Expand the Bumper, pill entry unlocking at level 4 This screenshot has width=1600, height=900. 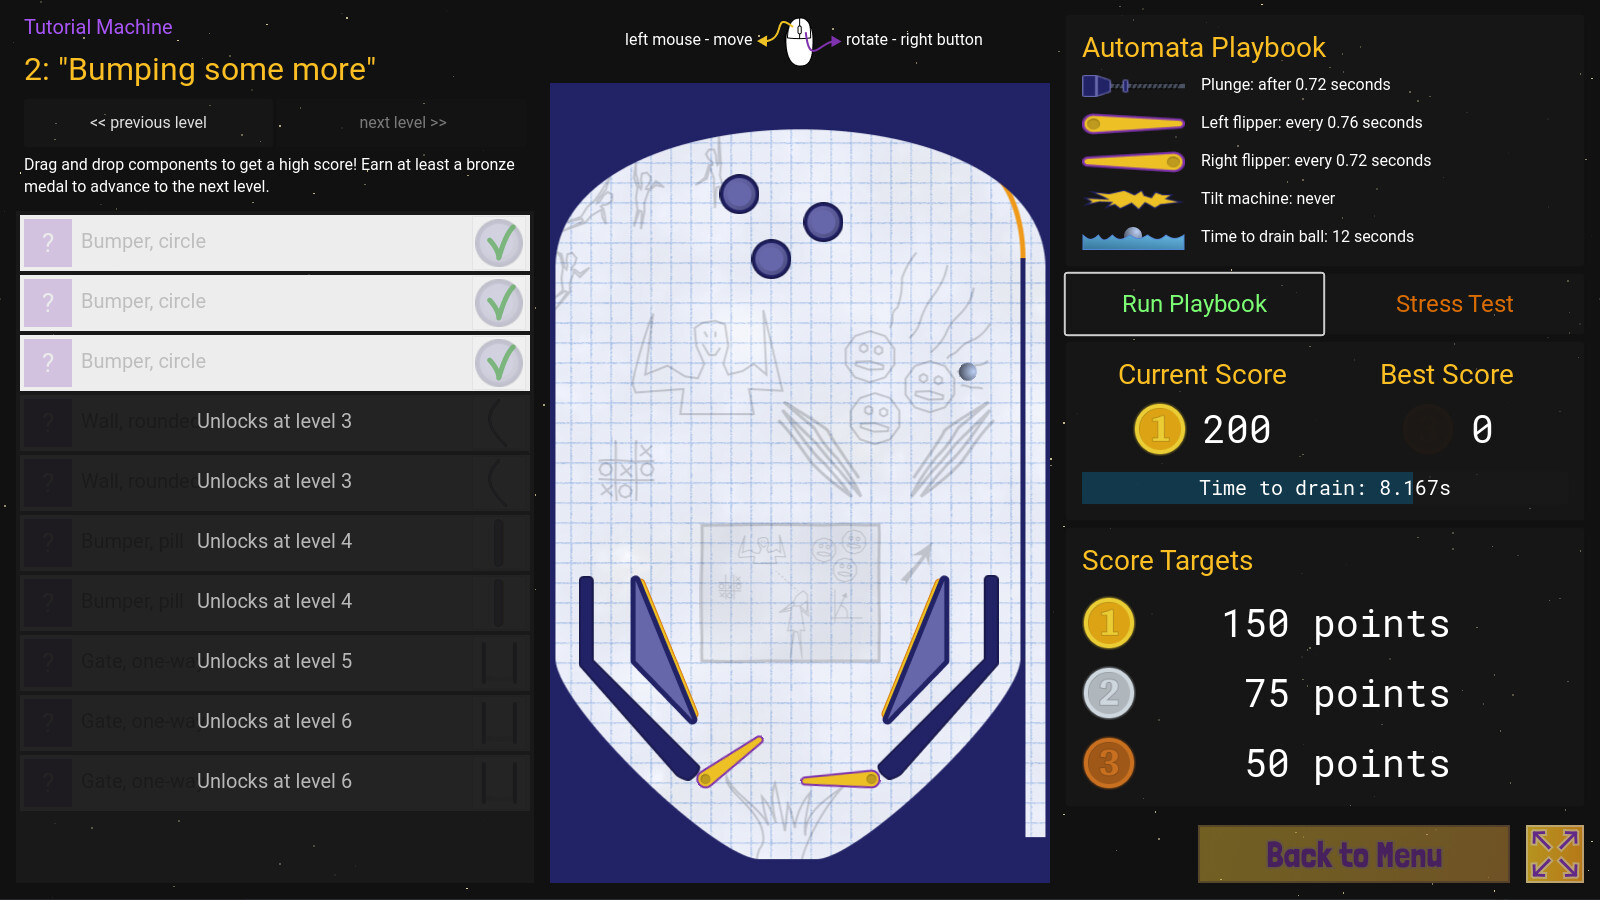(x=275, y=541)
